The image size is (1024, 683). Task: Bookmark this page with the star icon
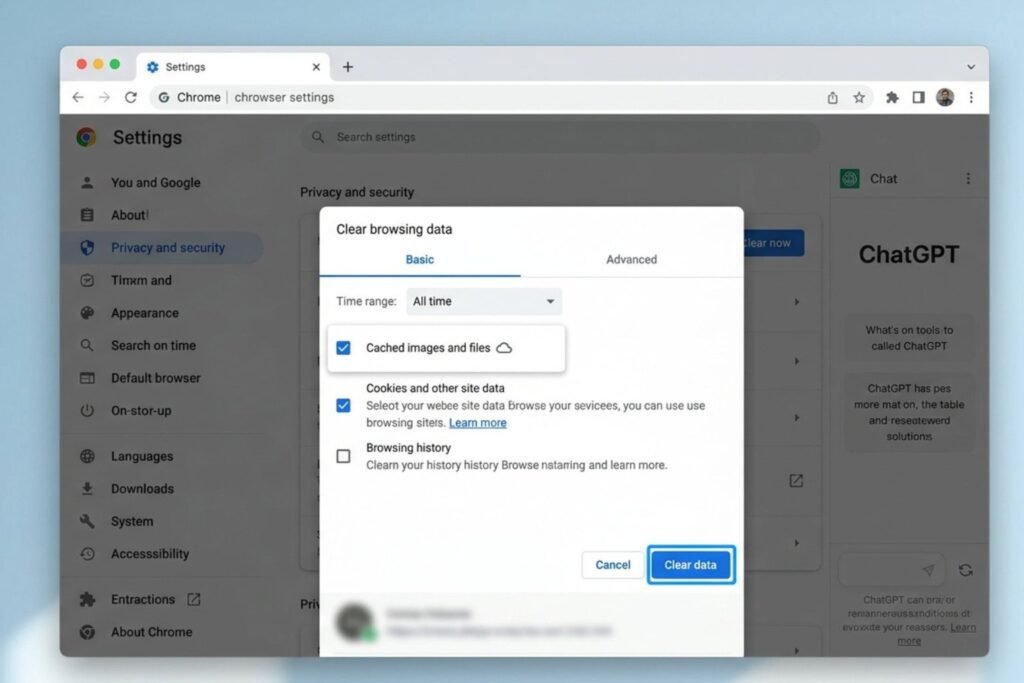coord(859,97)
